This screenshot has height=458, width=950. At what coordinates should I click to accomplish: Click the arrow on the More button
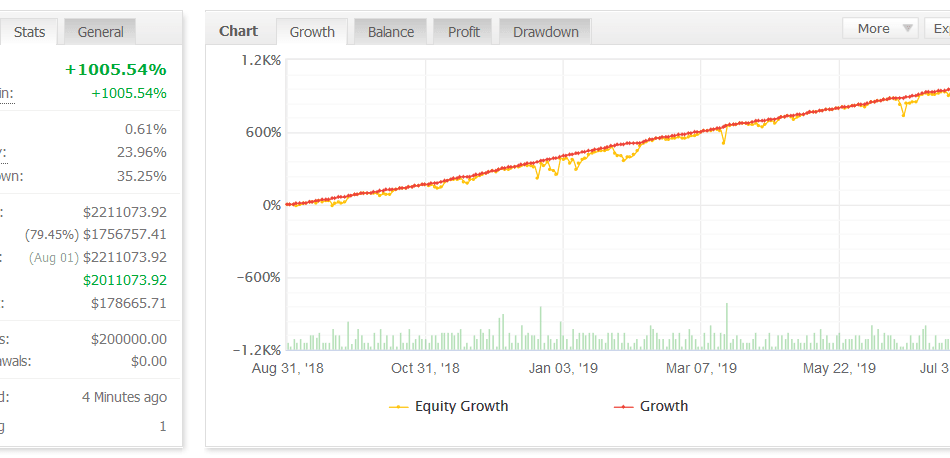pos(907,29)
